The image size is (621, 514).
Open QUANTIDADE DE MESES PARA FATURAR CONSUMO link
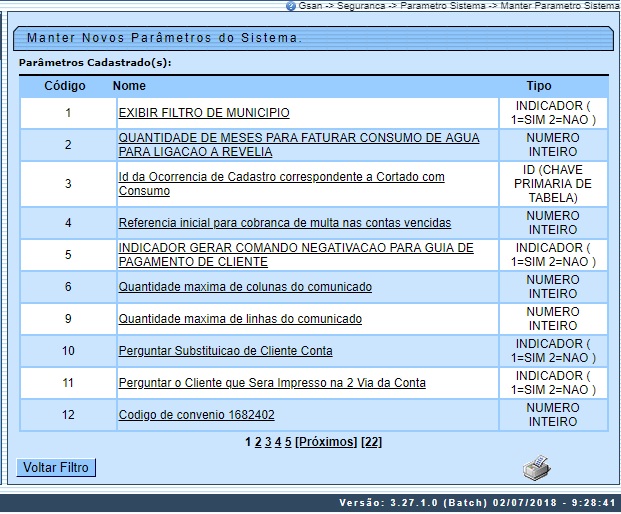coord(299,145)
